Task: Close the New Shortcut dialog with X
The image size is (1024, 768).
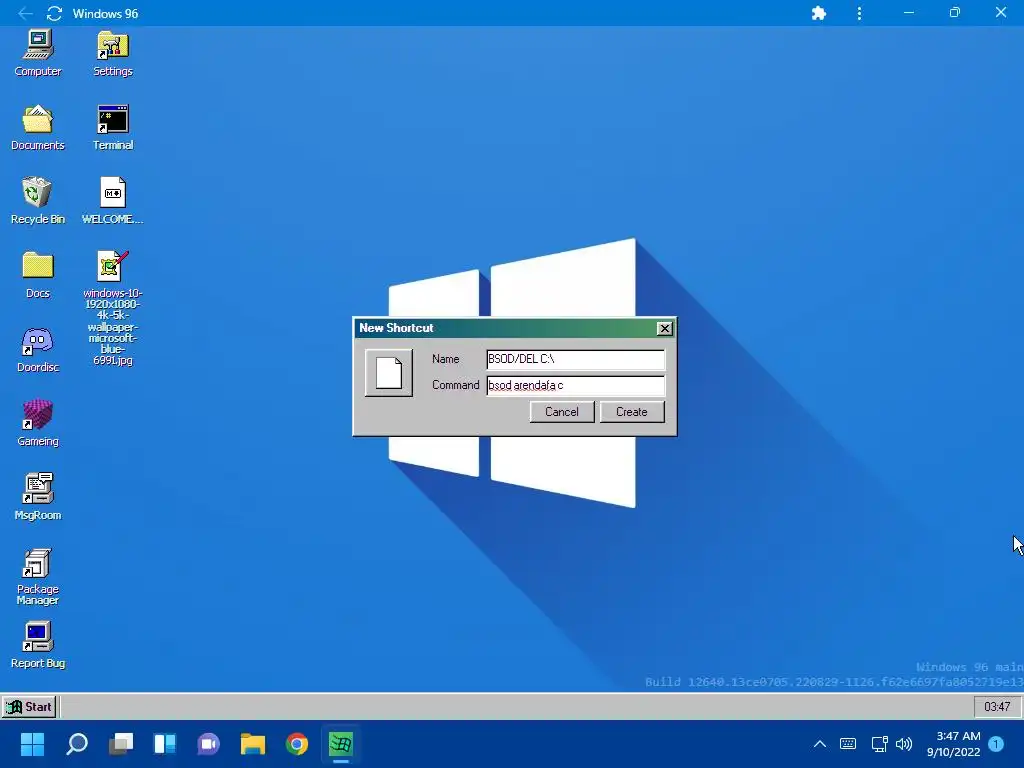Action: click(x=664, y=328)
